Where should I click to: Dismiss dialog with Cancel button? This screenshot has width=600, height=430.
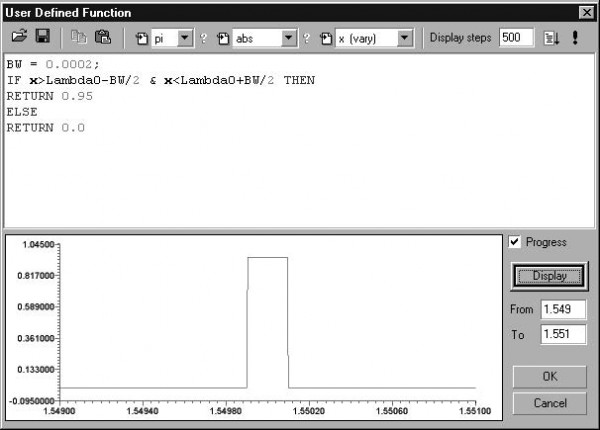click(549, 403)
